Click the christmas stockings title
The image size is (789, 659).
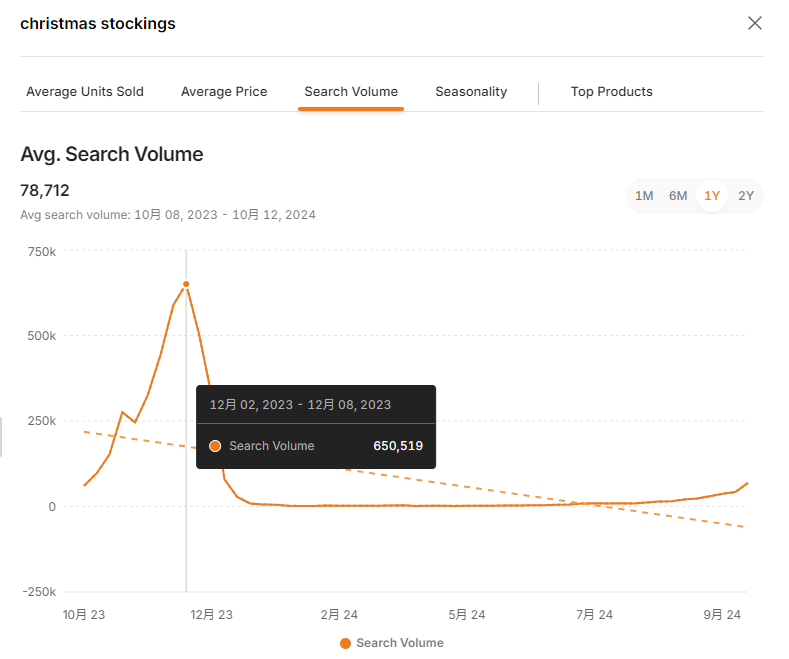[x=98, y=24]
